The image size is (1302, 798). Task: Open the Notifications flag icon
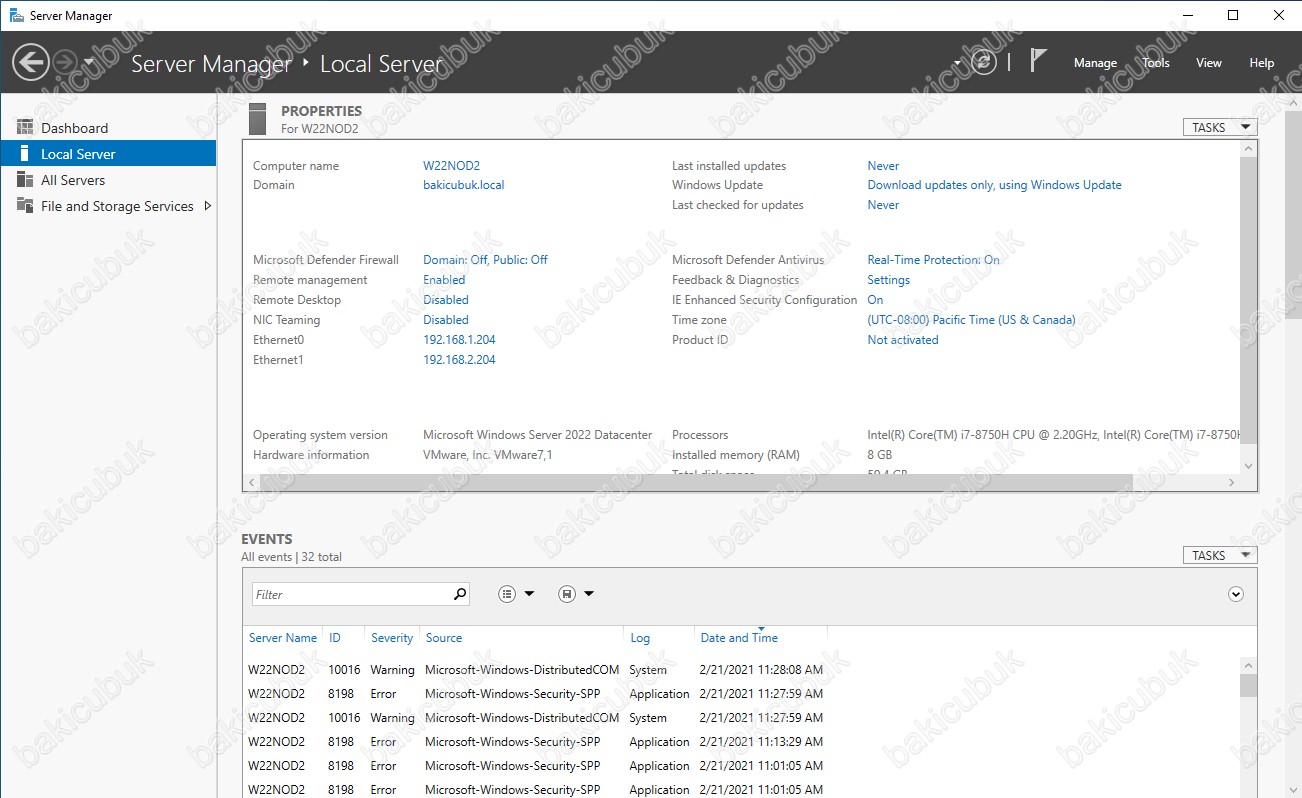(1038, 61)
